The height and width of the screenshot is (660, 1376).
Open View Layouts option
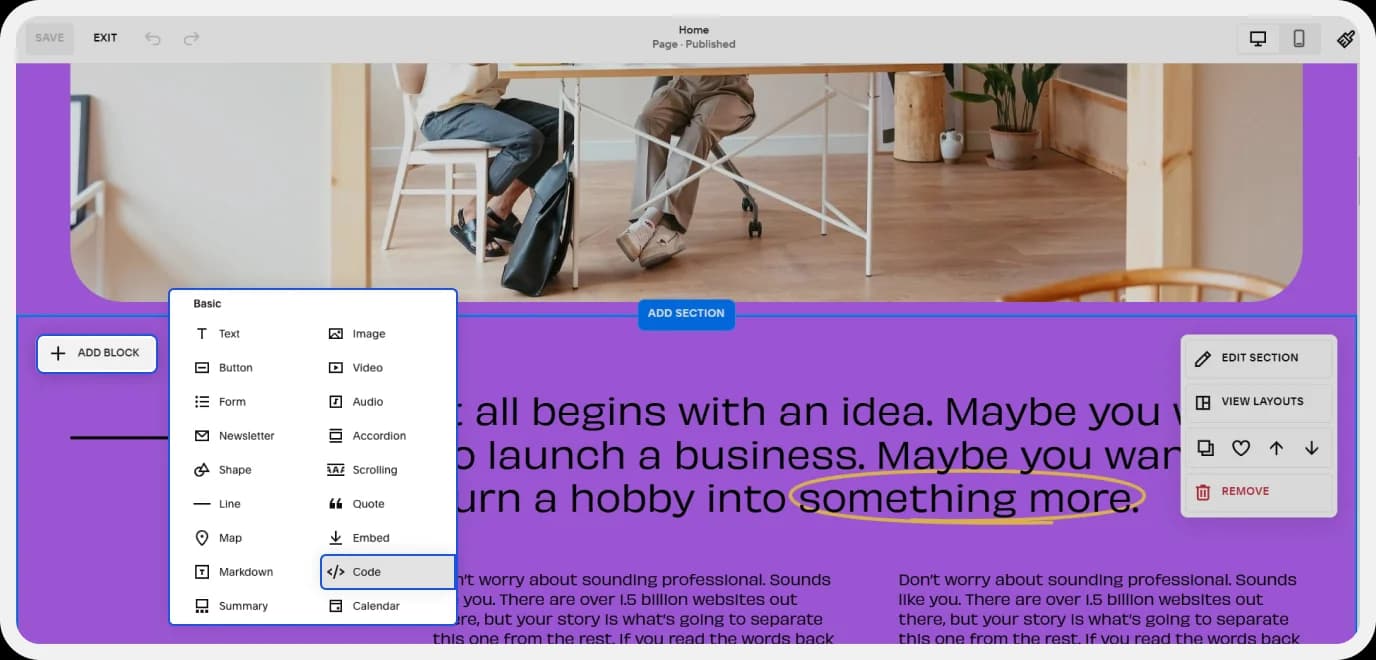point(1259,402)
